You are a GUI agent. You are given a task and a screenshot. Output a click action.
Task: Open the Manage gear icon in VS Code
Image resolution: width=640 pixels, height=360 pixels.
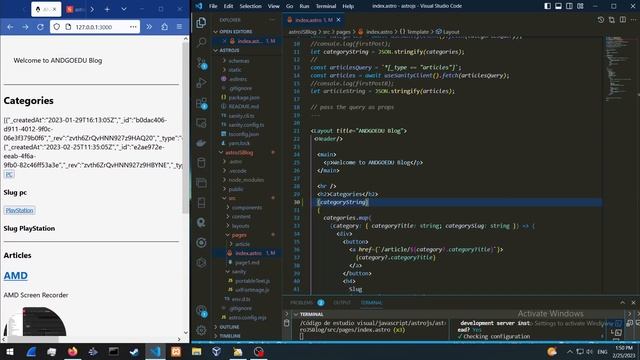[x=201, y=330]
